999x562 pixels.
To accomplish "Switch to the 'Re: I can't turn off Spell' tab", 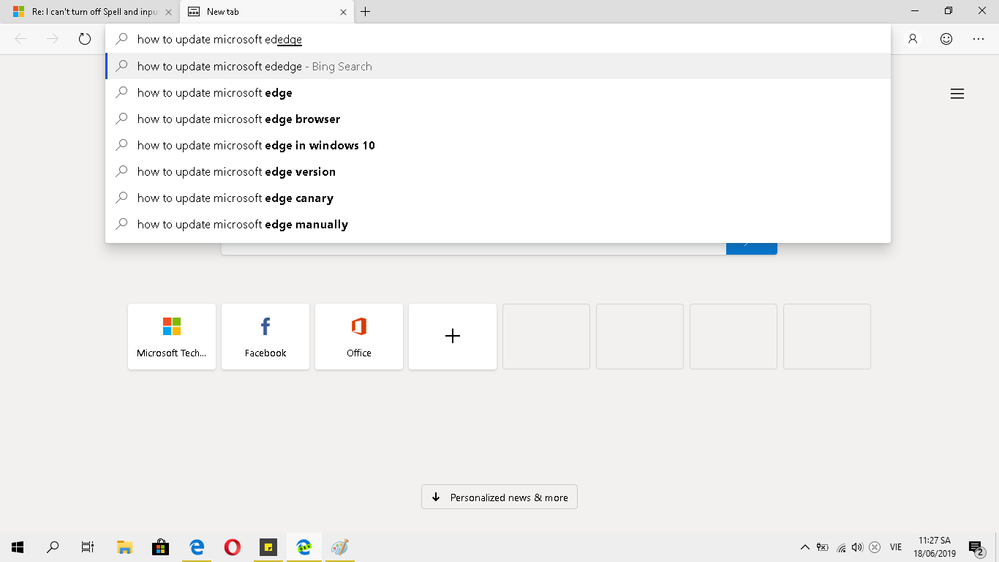I will point(90,11).
